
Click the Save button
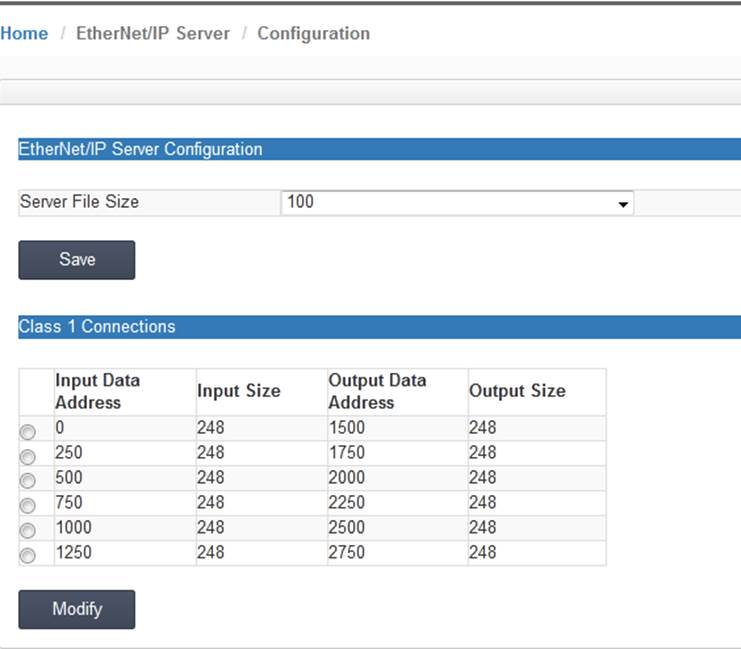77,260
